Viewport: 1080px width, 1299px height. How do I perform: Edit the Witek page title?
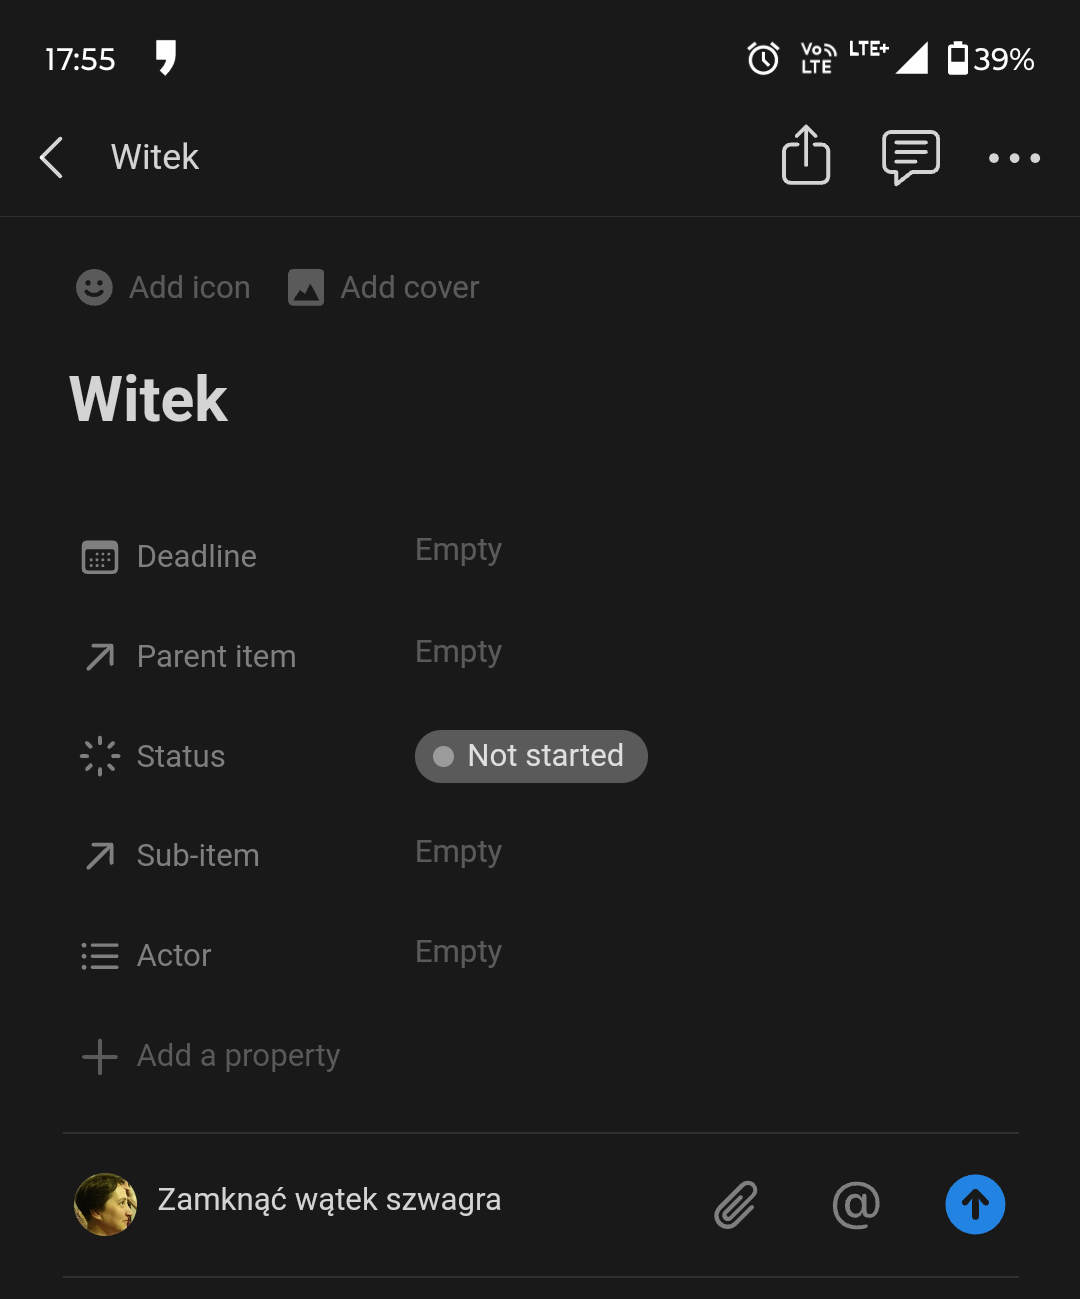click(149, 399)
